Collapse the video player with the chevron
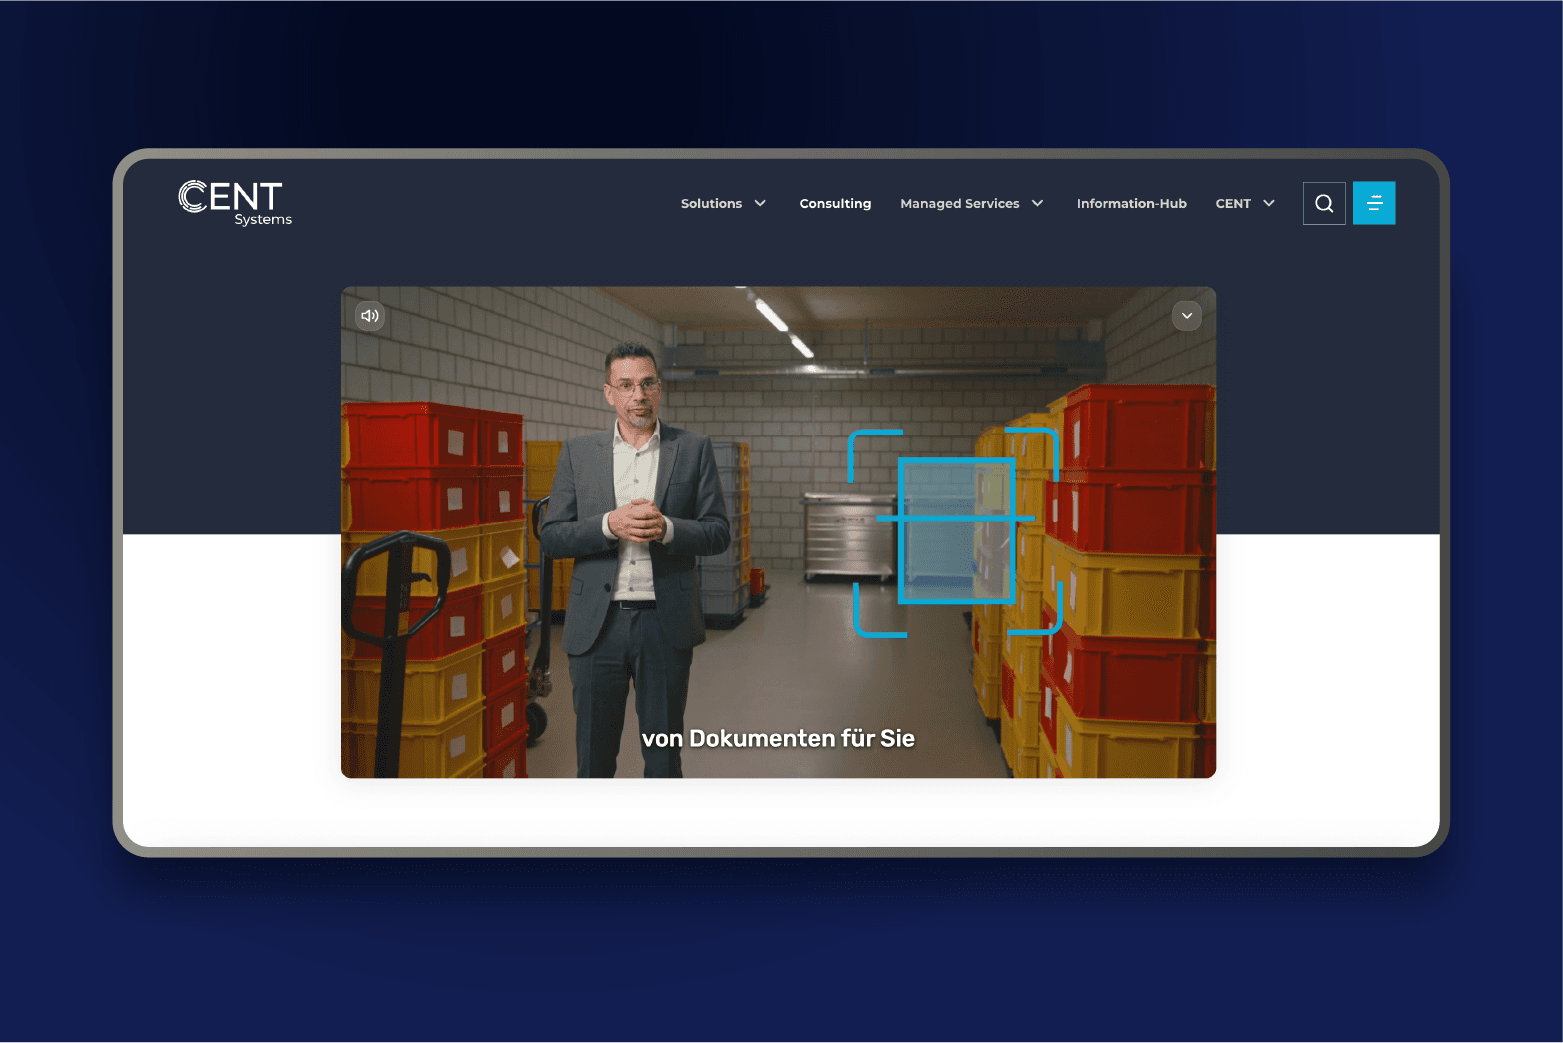1563x1043 pixels. 1186,315
